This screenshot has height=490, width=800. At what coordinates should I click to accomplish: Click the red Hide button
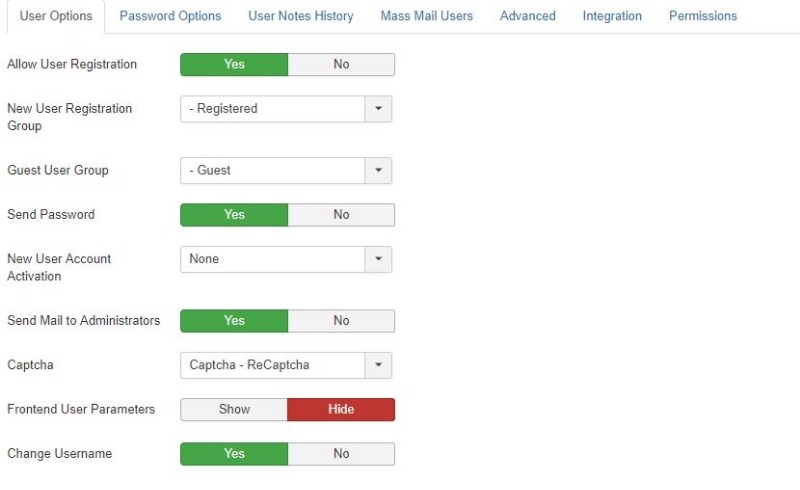[x=341, y=409]
